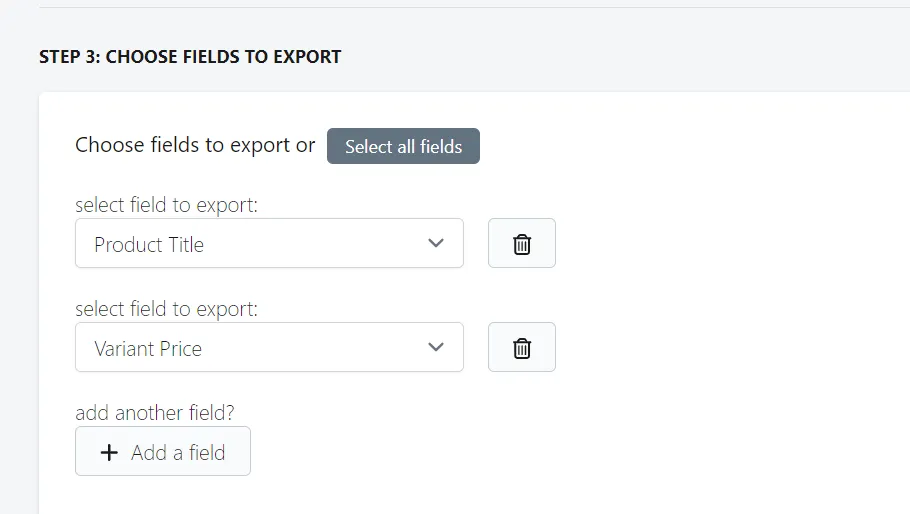
Task: Click the trash can next to Variant Price
Action: [x=522, y=348]
